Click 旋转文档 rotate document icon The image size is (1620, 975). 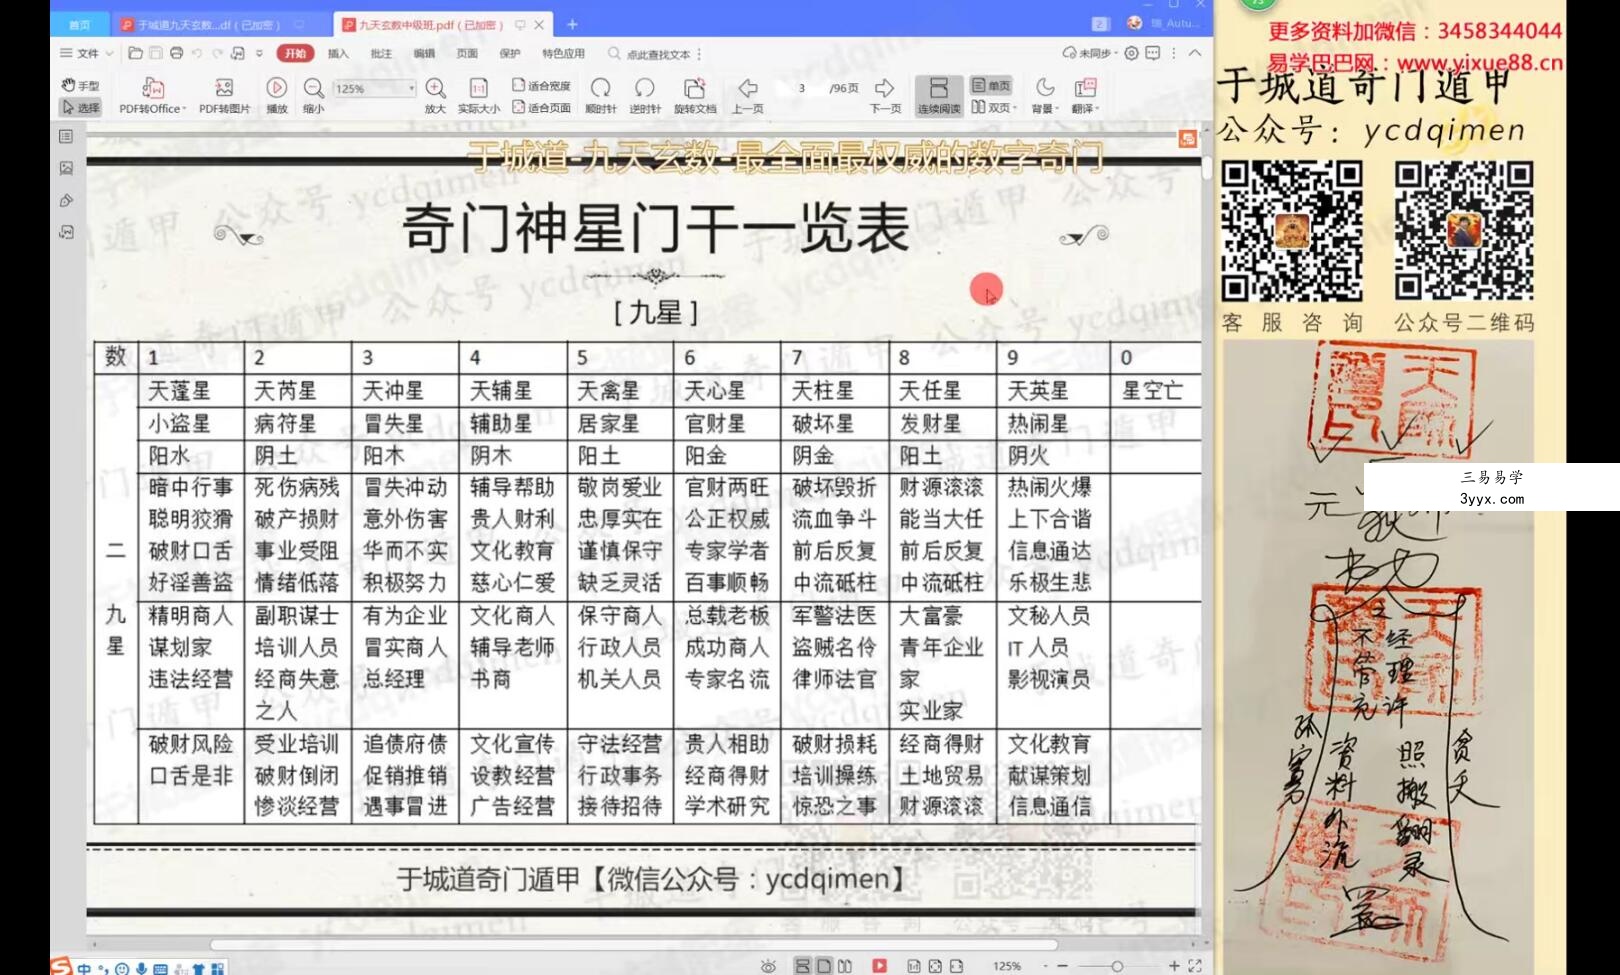pos(695,96)
